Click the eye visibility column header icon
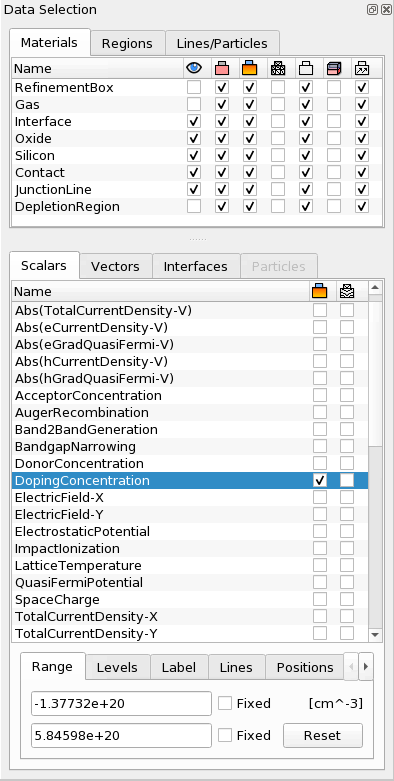This screenshot has height=781, width=394. [x=194, y=68]
